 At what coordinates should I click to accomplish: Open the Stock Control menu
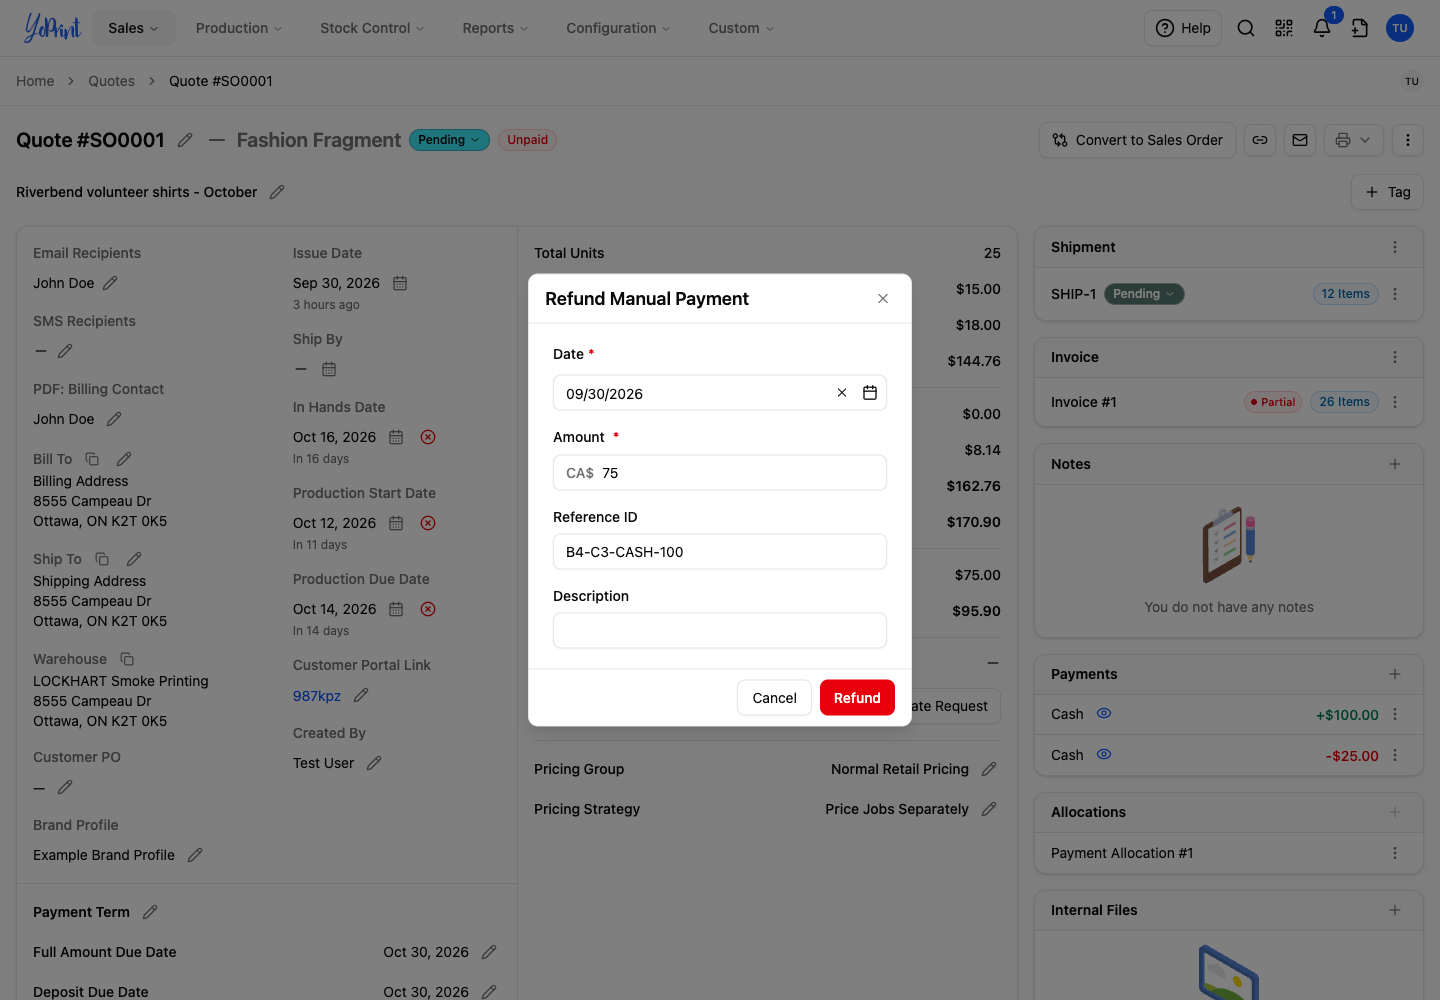click(x=372, y=28)
